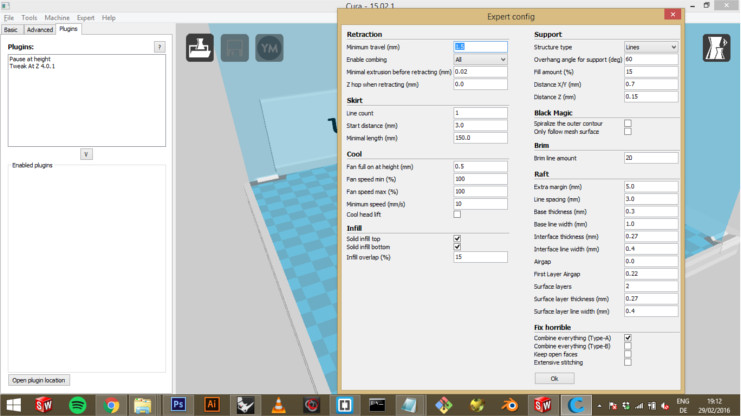Open the File menu
The height and width of the screenshot is (416, 741).
click(x=9, y=17)
